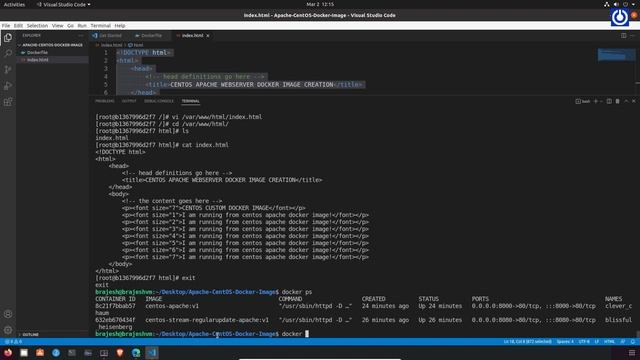Split the terminal panel

tap(609, 101)
